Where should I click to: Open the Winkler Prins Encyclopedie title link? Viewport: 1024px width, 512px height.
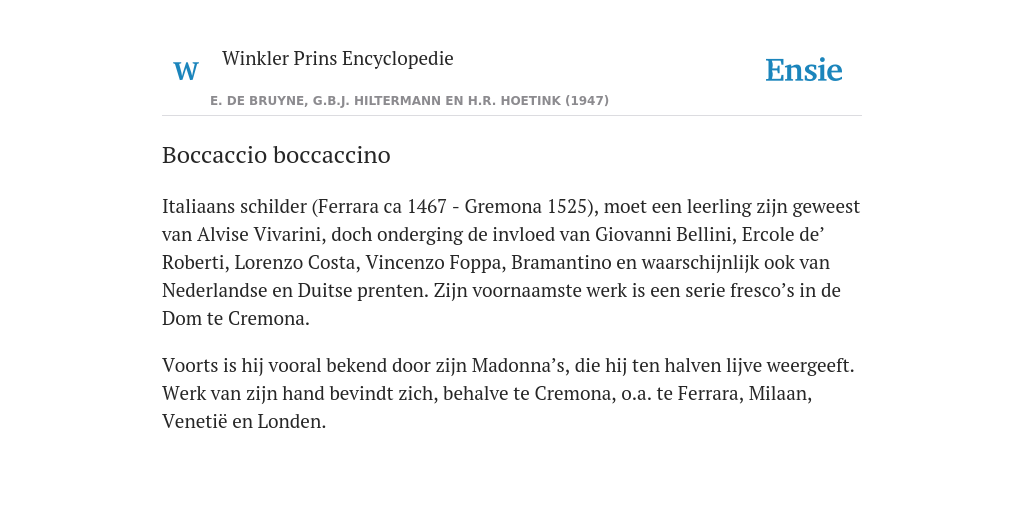click(338, 58)
